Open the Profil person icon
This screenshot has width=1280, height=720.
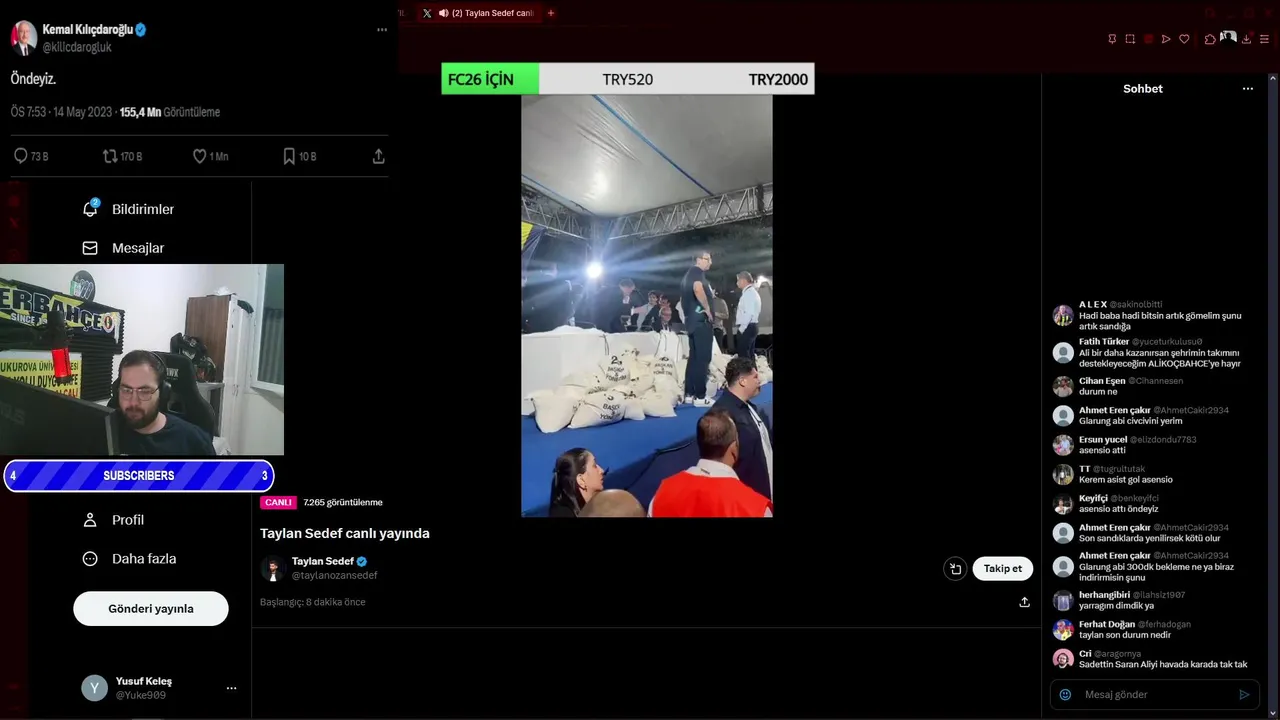click(x=90, y=520)
